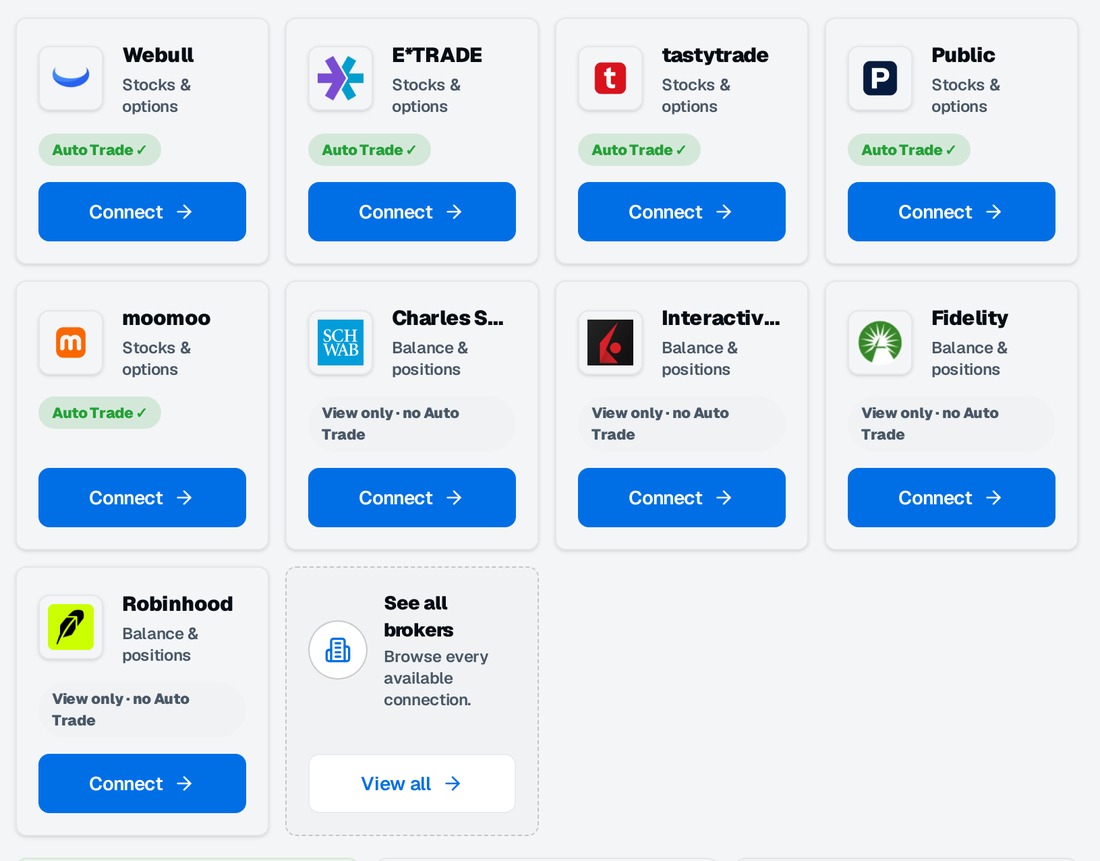
Task: Click the moomoo orange logo icon
Action: tap(71, 342)
